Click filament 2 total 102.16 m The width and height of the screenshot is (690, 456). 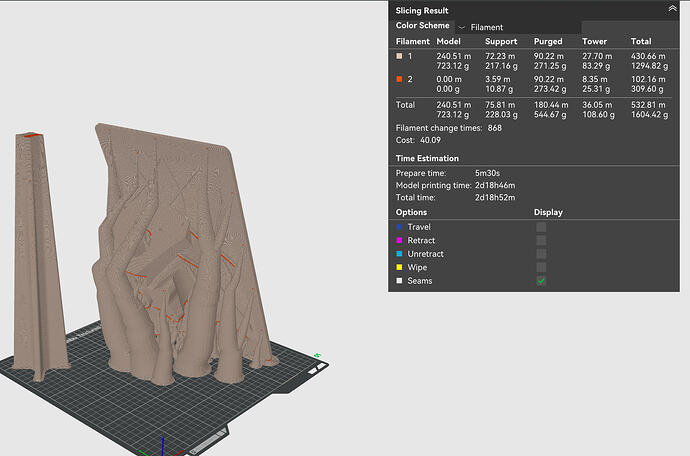click(648, 80)
